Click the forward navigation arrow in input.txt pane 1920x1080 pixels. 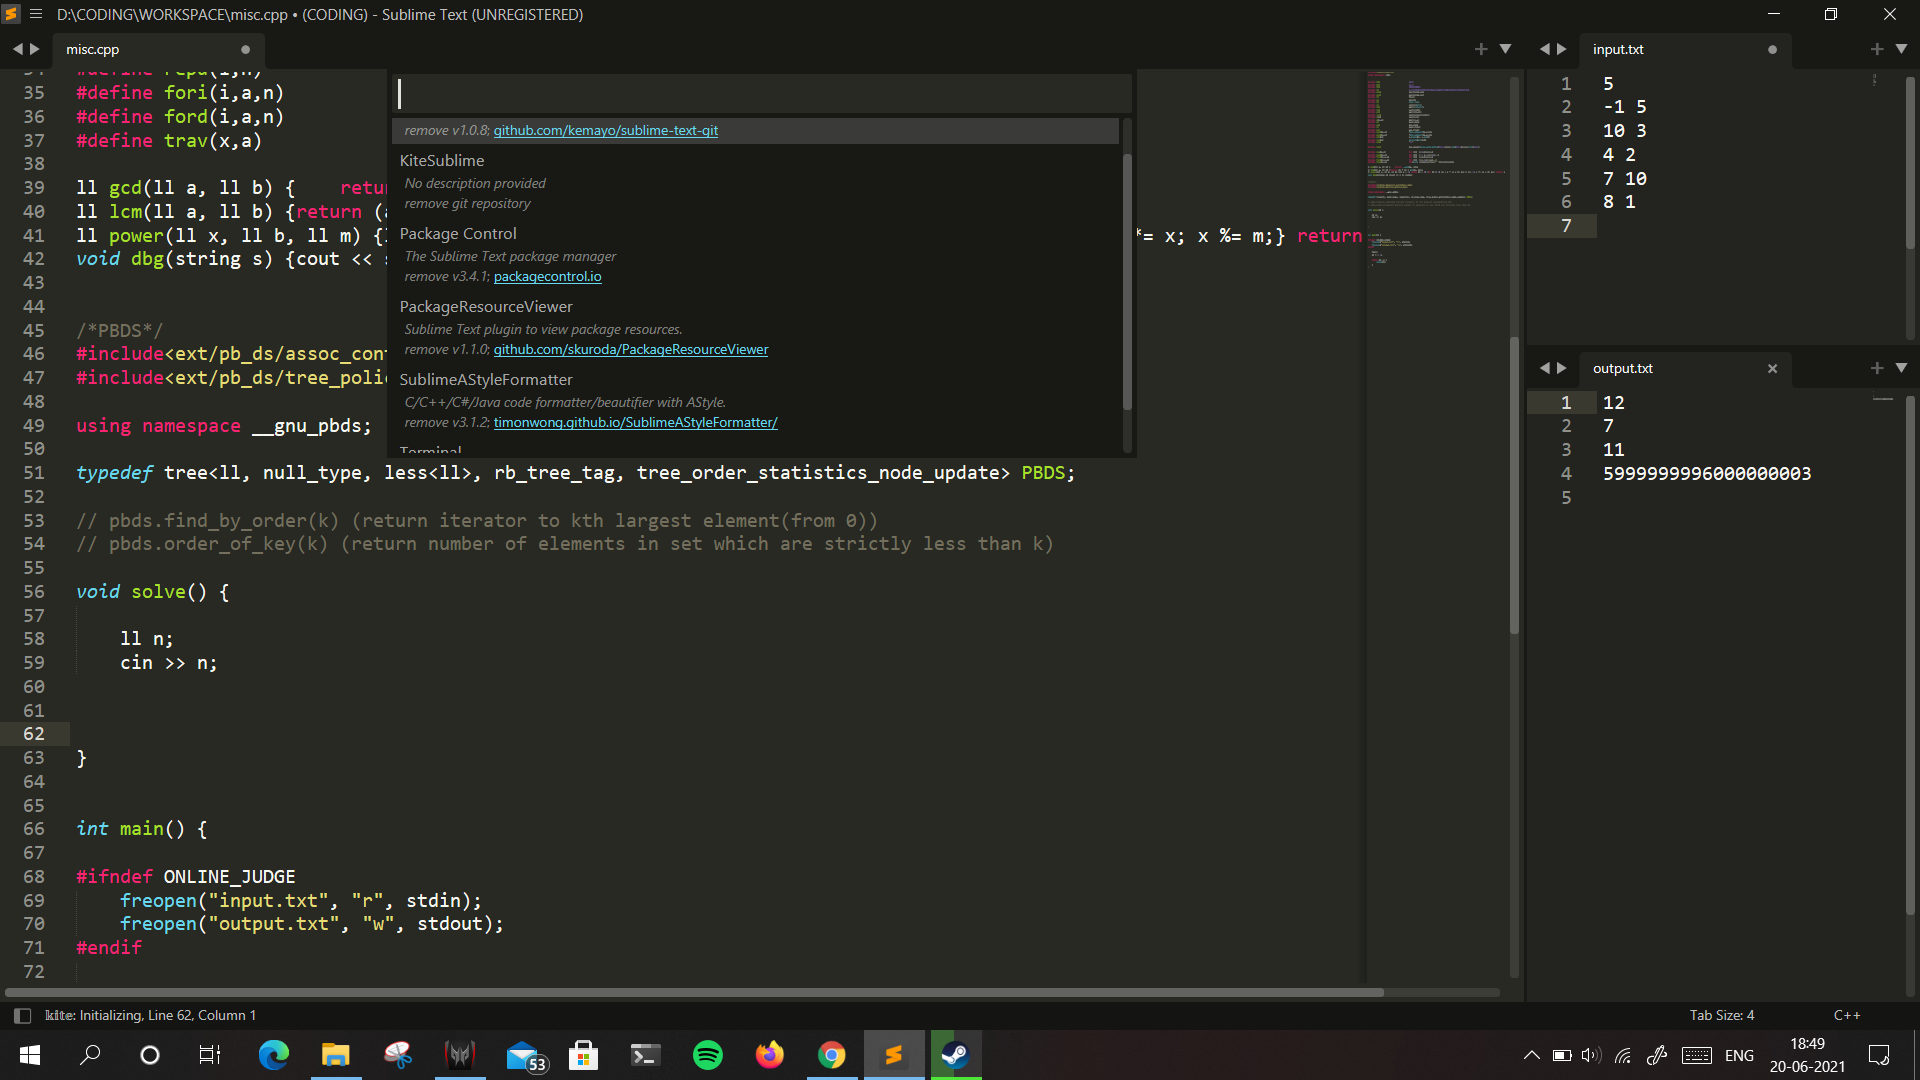pyautogui.click(x=1561, y=48)
